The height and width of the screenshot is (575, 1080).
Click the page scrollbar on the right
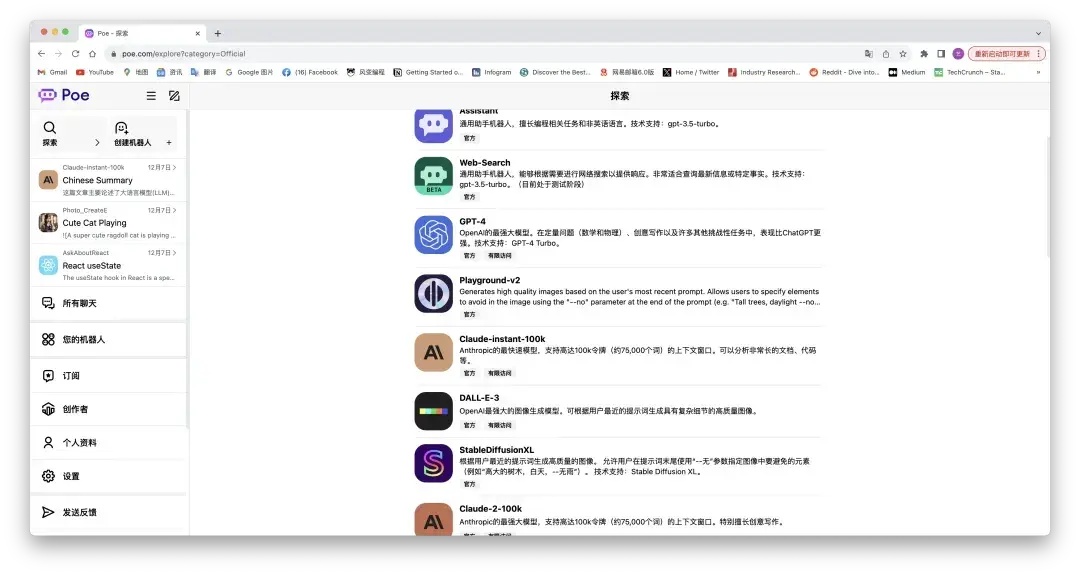click(1047, 196)
